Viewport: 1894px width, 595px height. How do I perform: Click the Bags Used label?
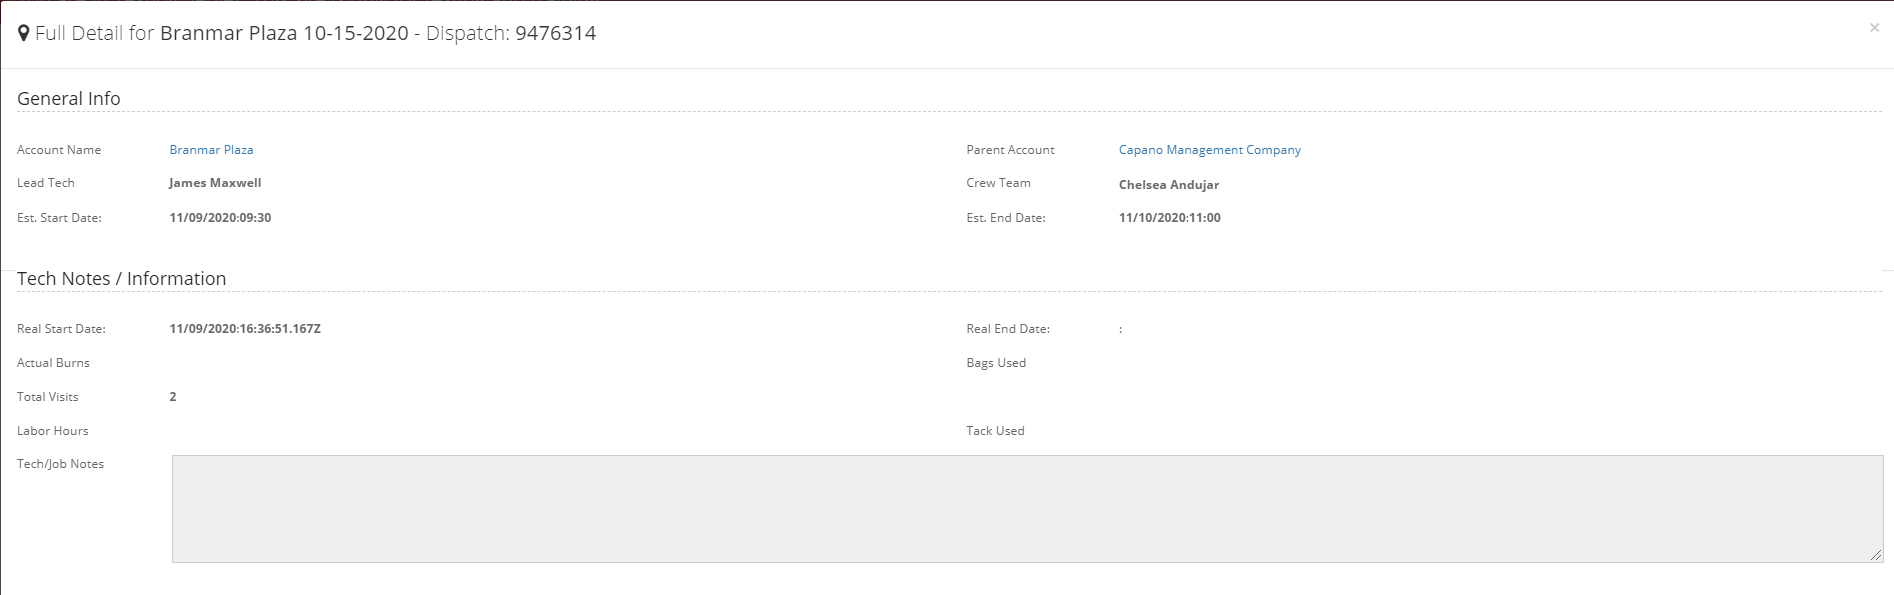click(x=996, y=363)
